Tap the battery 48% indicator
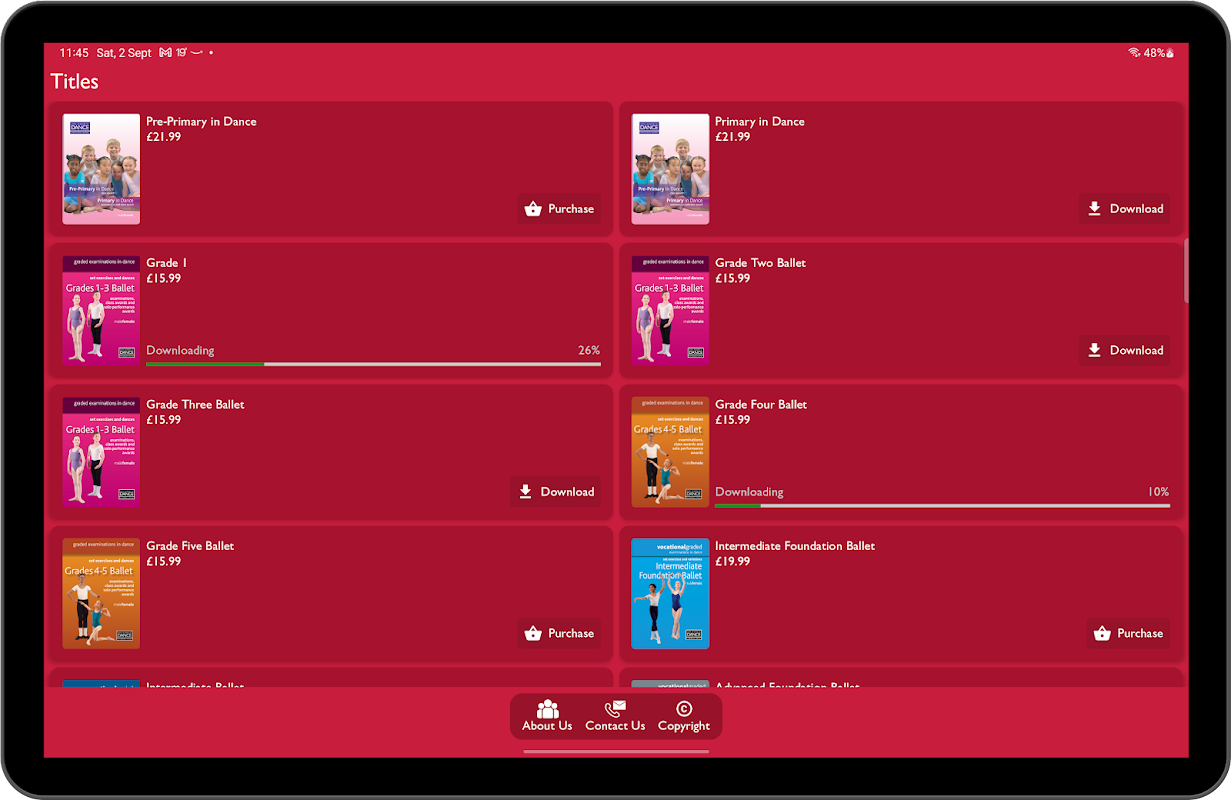The height and width of the screenshot is (800, 1231). (1159, 53)
